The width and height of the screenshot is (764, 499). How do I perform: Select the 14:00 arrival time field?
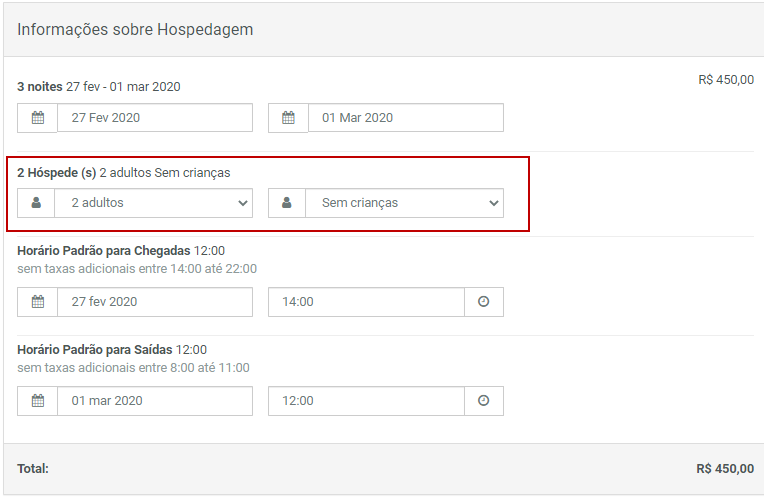pos(366,302)
